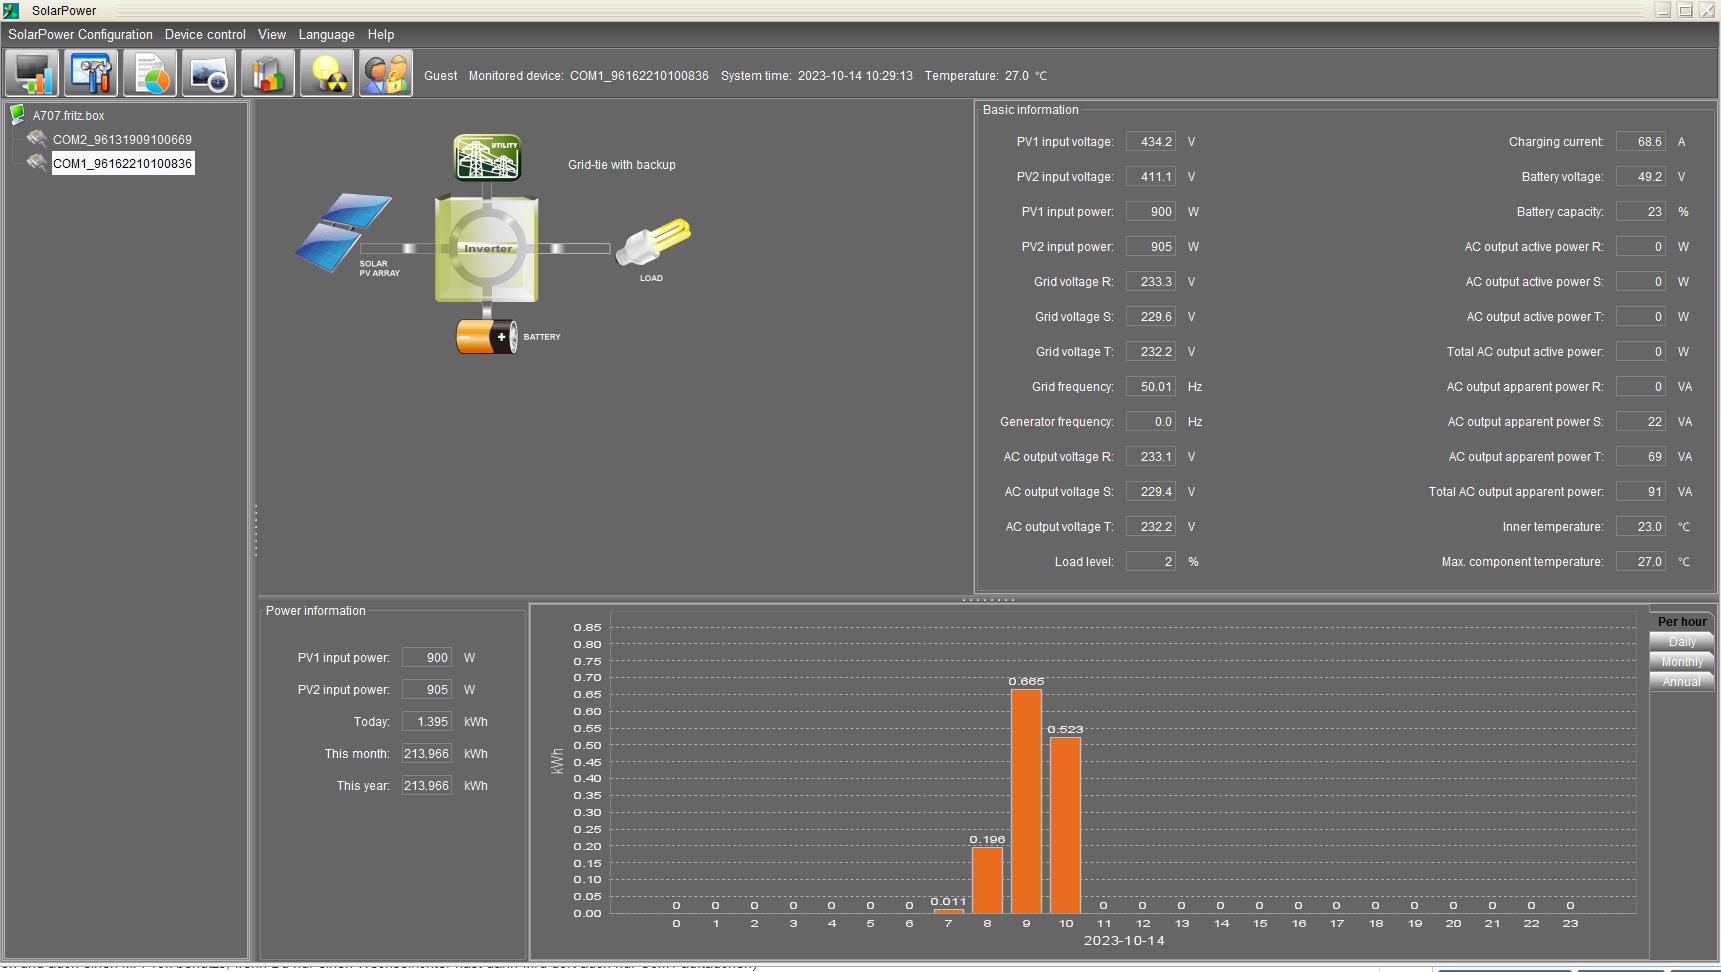Click the battery icon in the flow diagram

pyautogui.click(x=487, y=337)
